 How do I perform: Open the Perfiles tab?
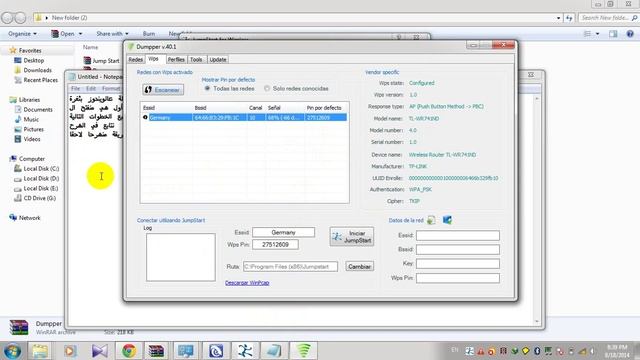pyautogui.click(x=176, y=60)
